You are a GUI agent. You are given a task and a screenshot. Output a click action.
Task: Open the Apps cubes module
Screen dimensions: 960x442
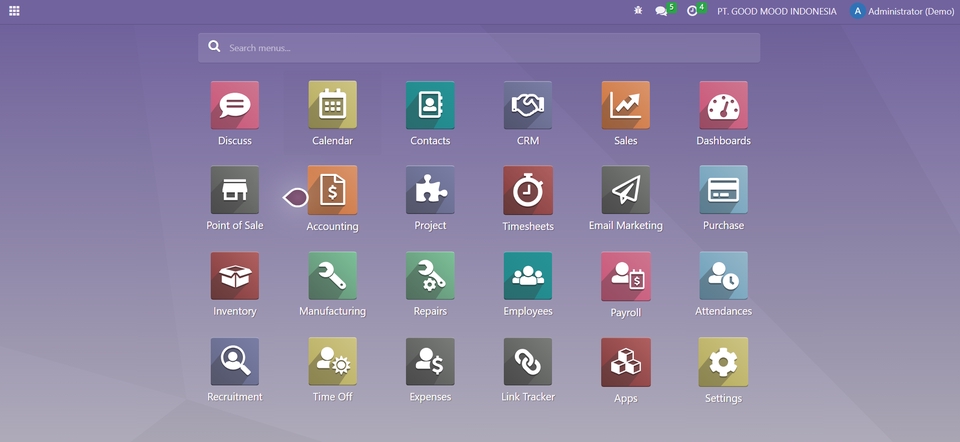626,362
